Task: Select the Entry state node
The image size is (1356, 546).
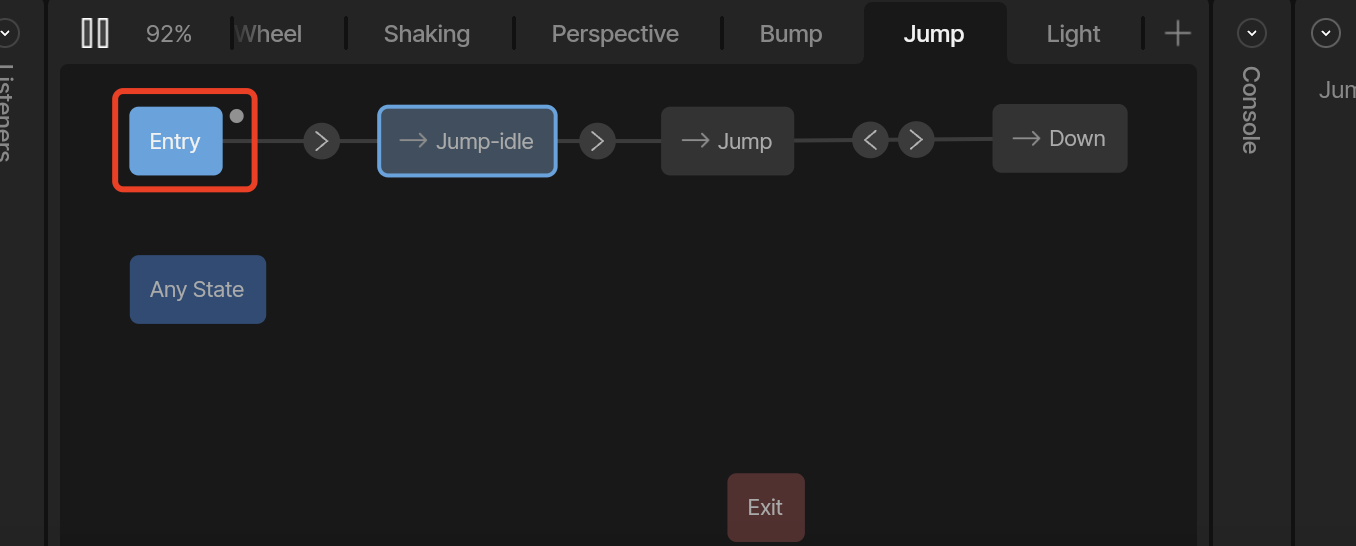Action: [x=176, y=141]
